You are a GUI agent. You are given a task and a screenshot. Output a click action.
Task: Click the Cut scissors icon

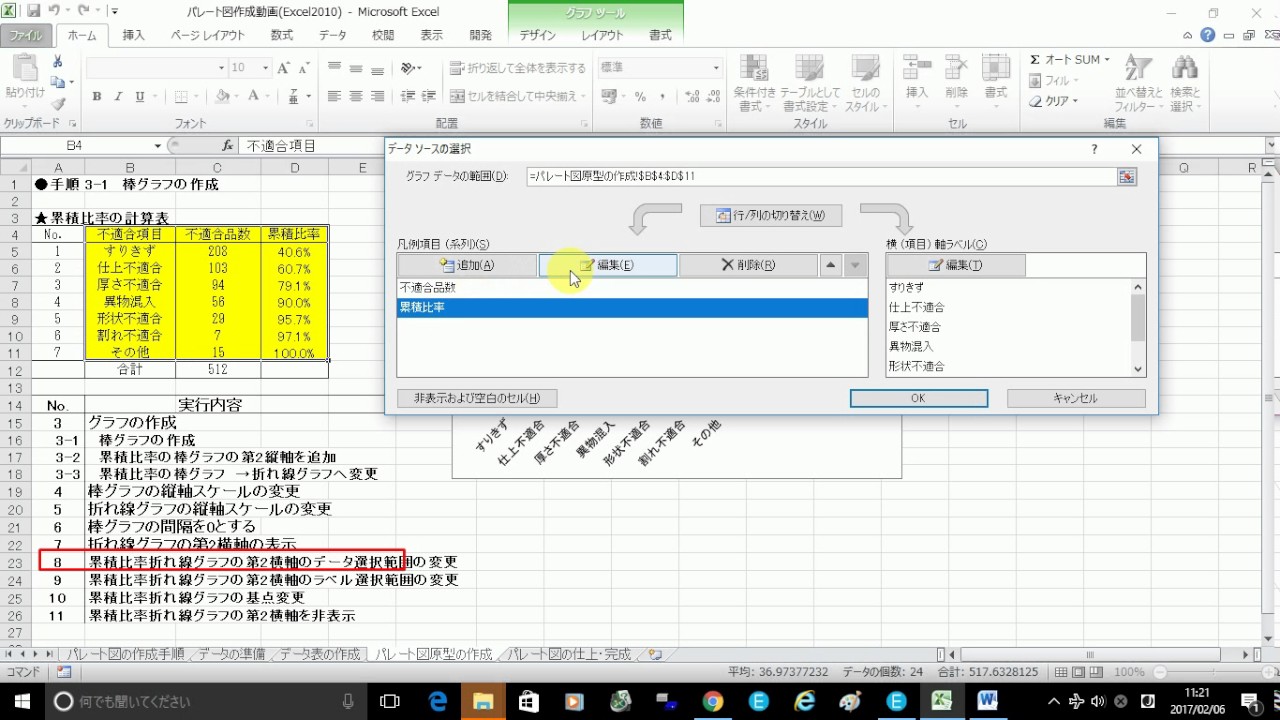(x=58, y=62)
